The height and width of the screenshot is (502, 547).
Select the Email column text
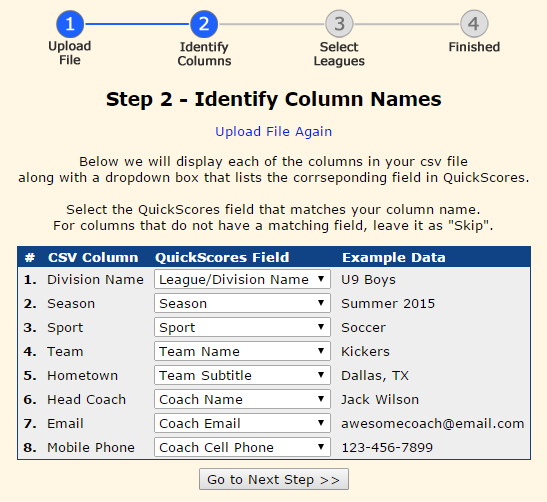(65, 424)
